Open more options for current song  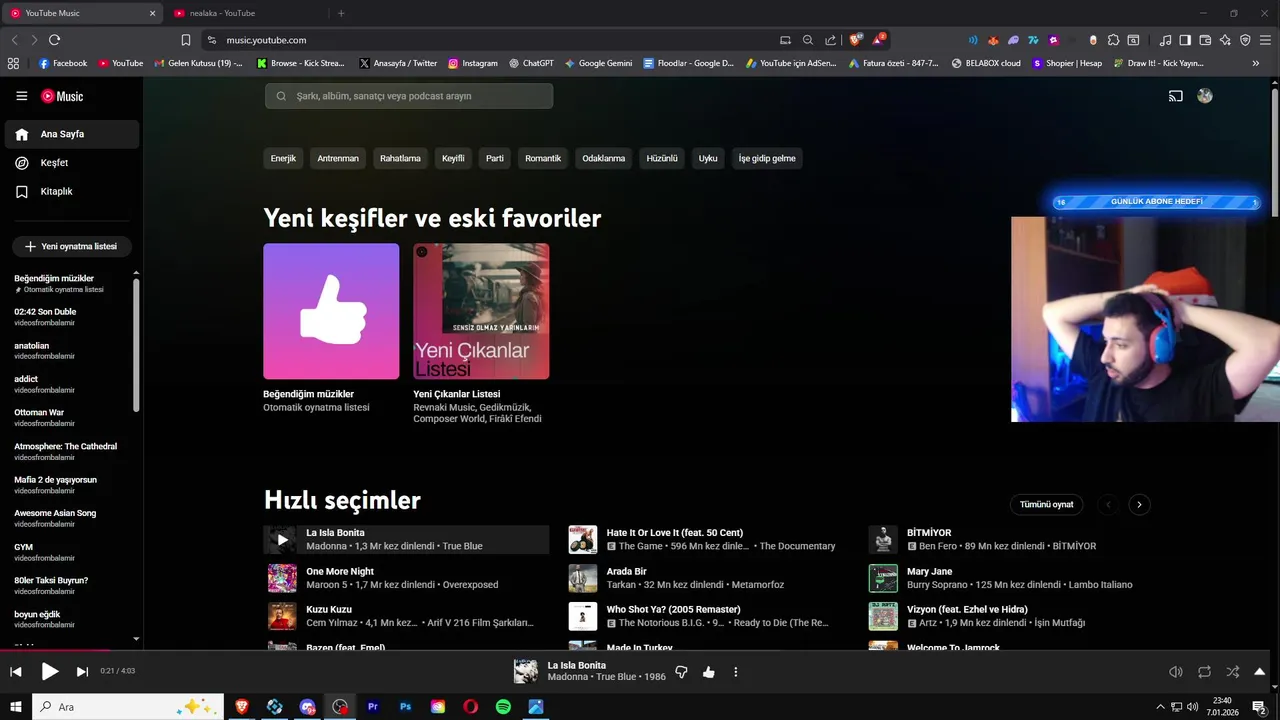pyautogui.click(x=736, y=672)
